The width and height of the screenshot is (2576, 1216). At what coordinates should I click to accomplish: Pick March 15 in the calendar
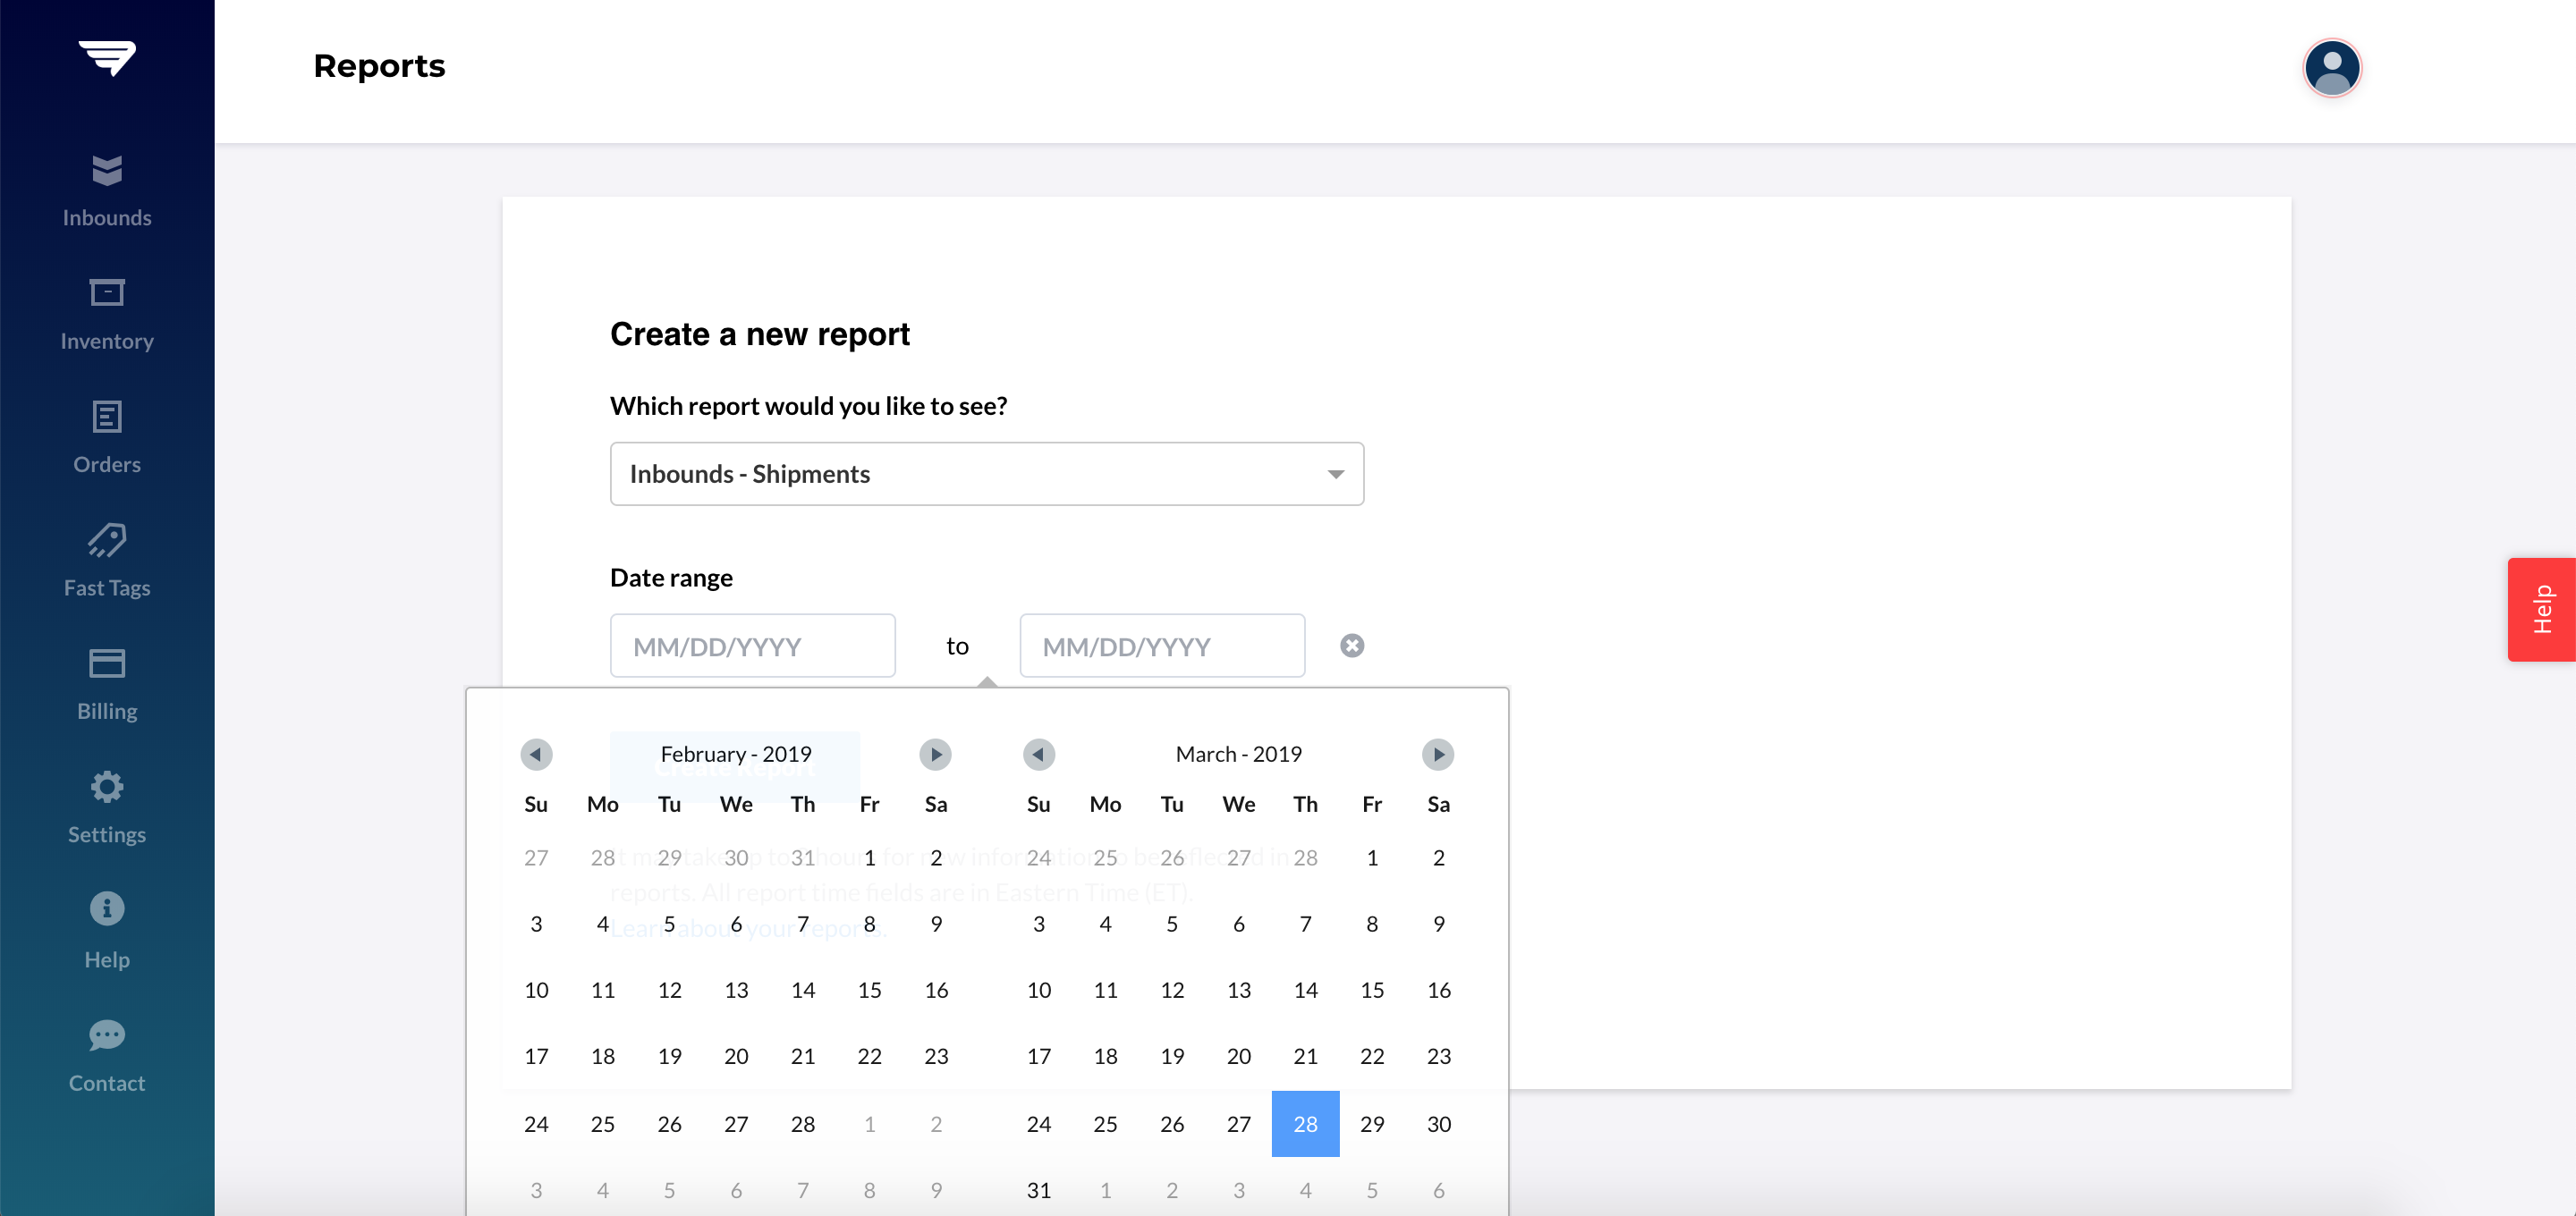pos(1372,990)
